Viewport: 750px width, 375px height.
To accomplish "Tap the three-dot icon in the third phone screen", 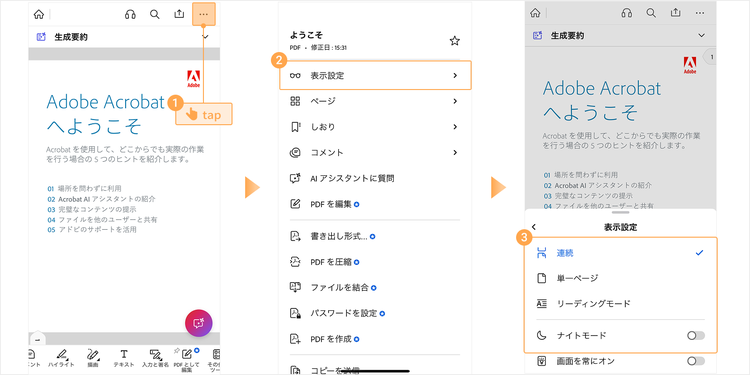I will tap(700, 13).
